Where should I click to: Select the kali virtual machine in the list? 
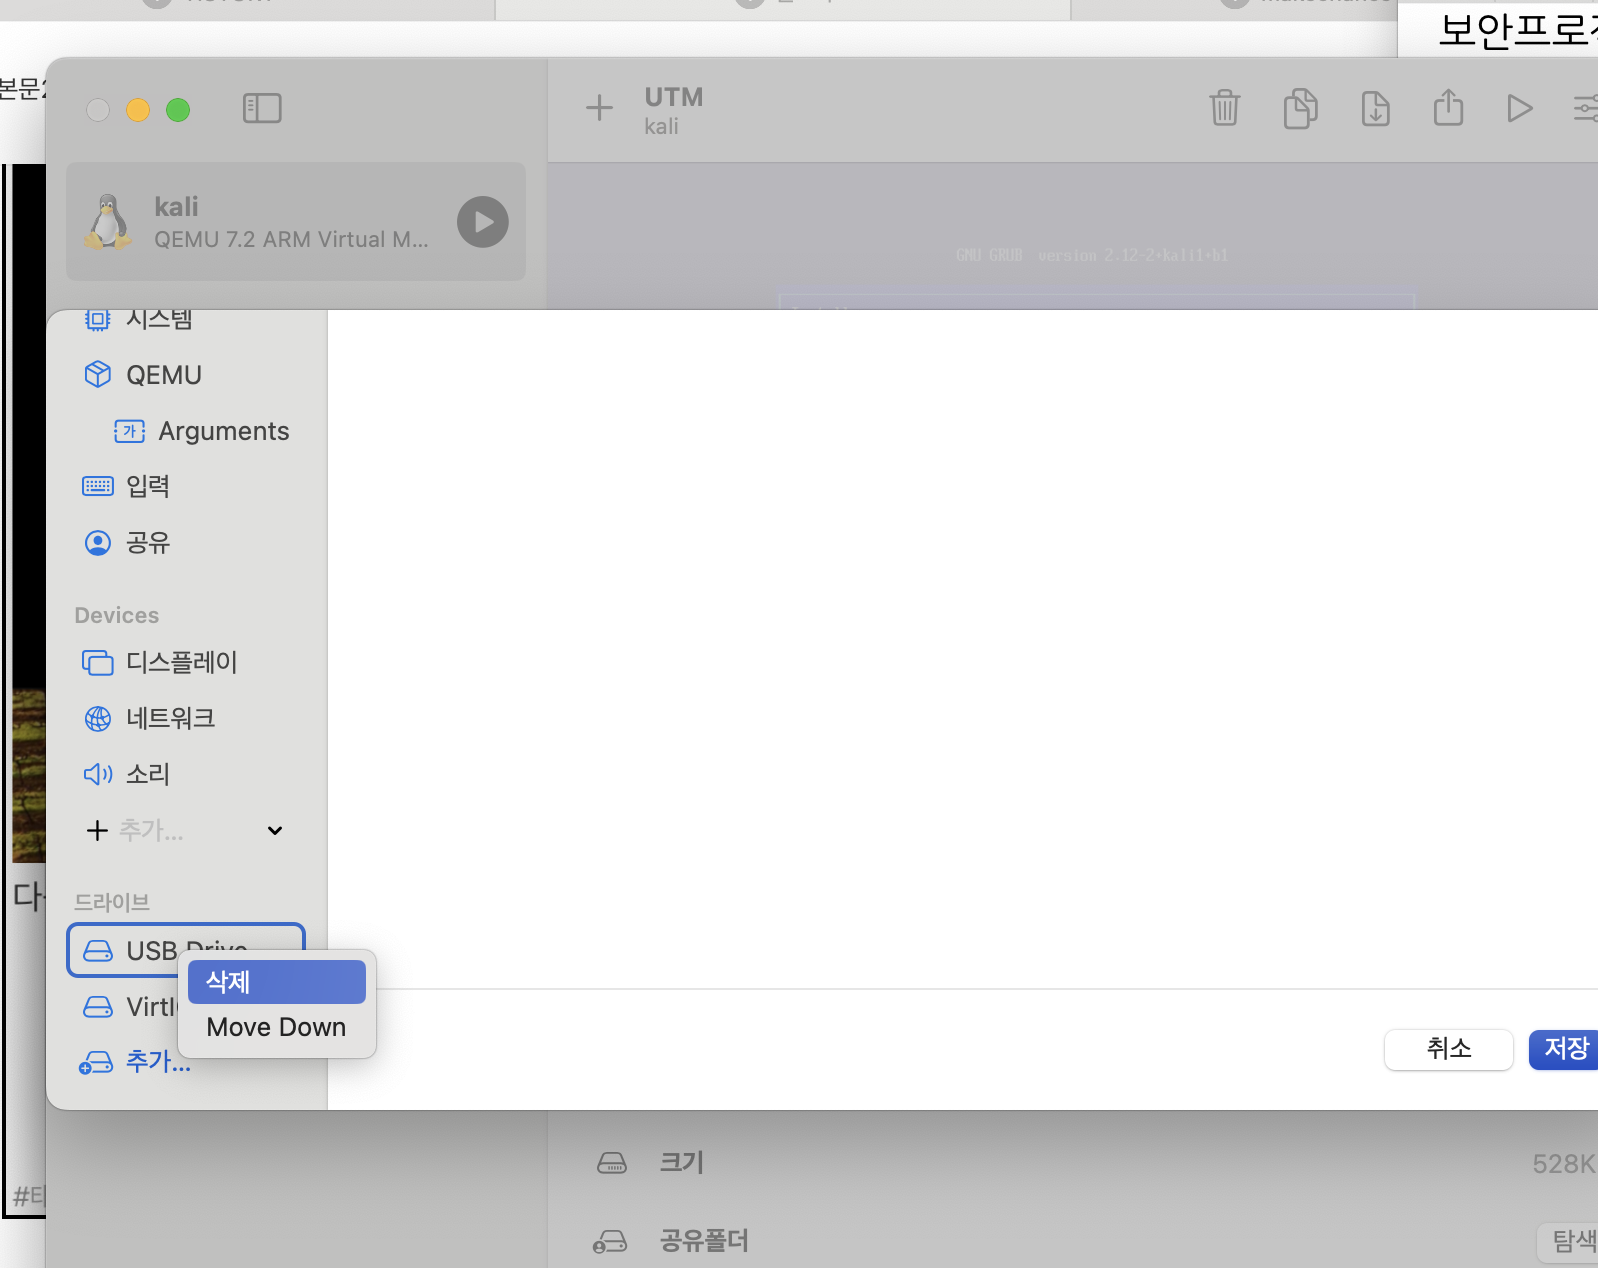pyautogui.click(x=296, y=222)
